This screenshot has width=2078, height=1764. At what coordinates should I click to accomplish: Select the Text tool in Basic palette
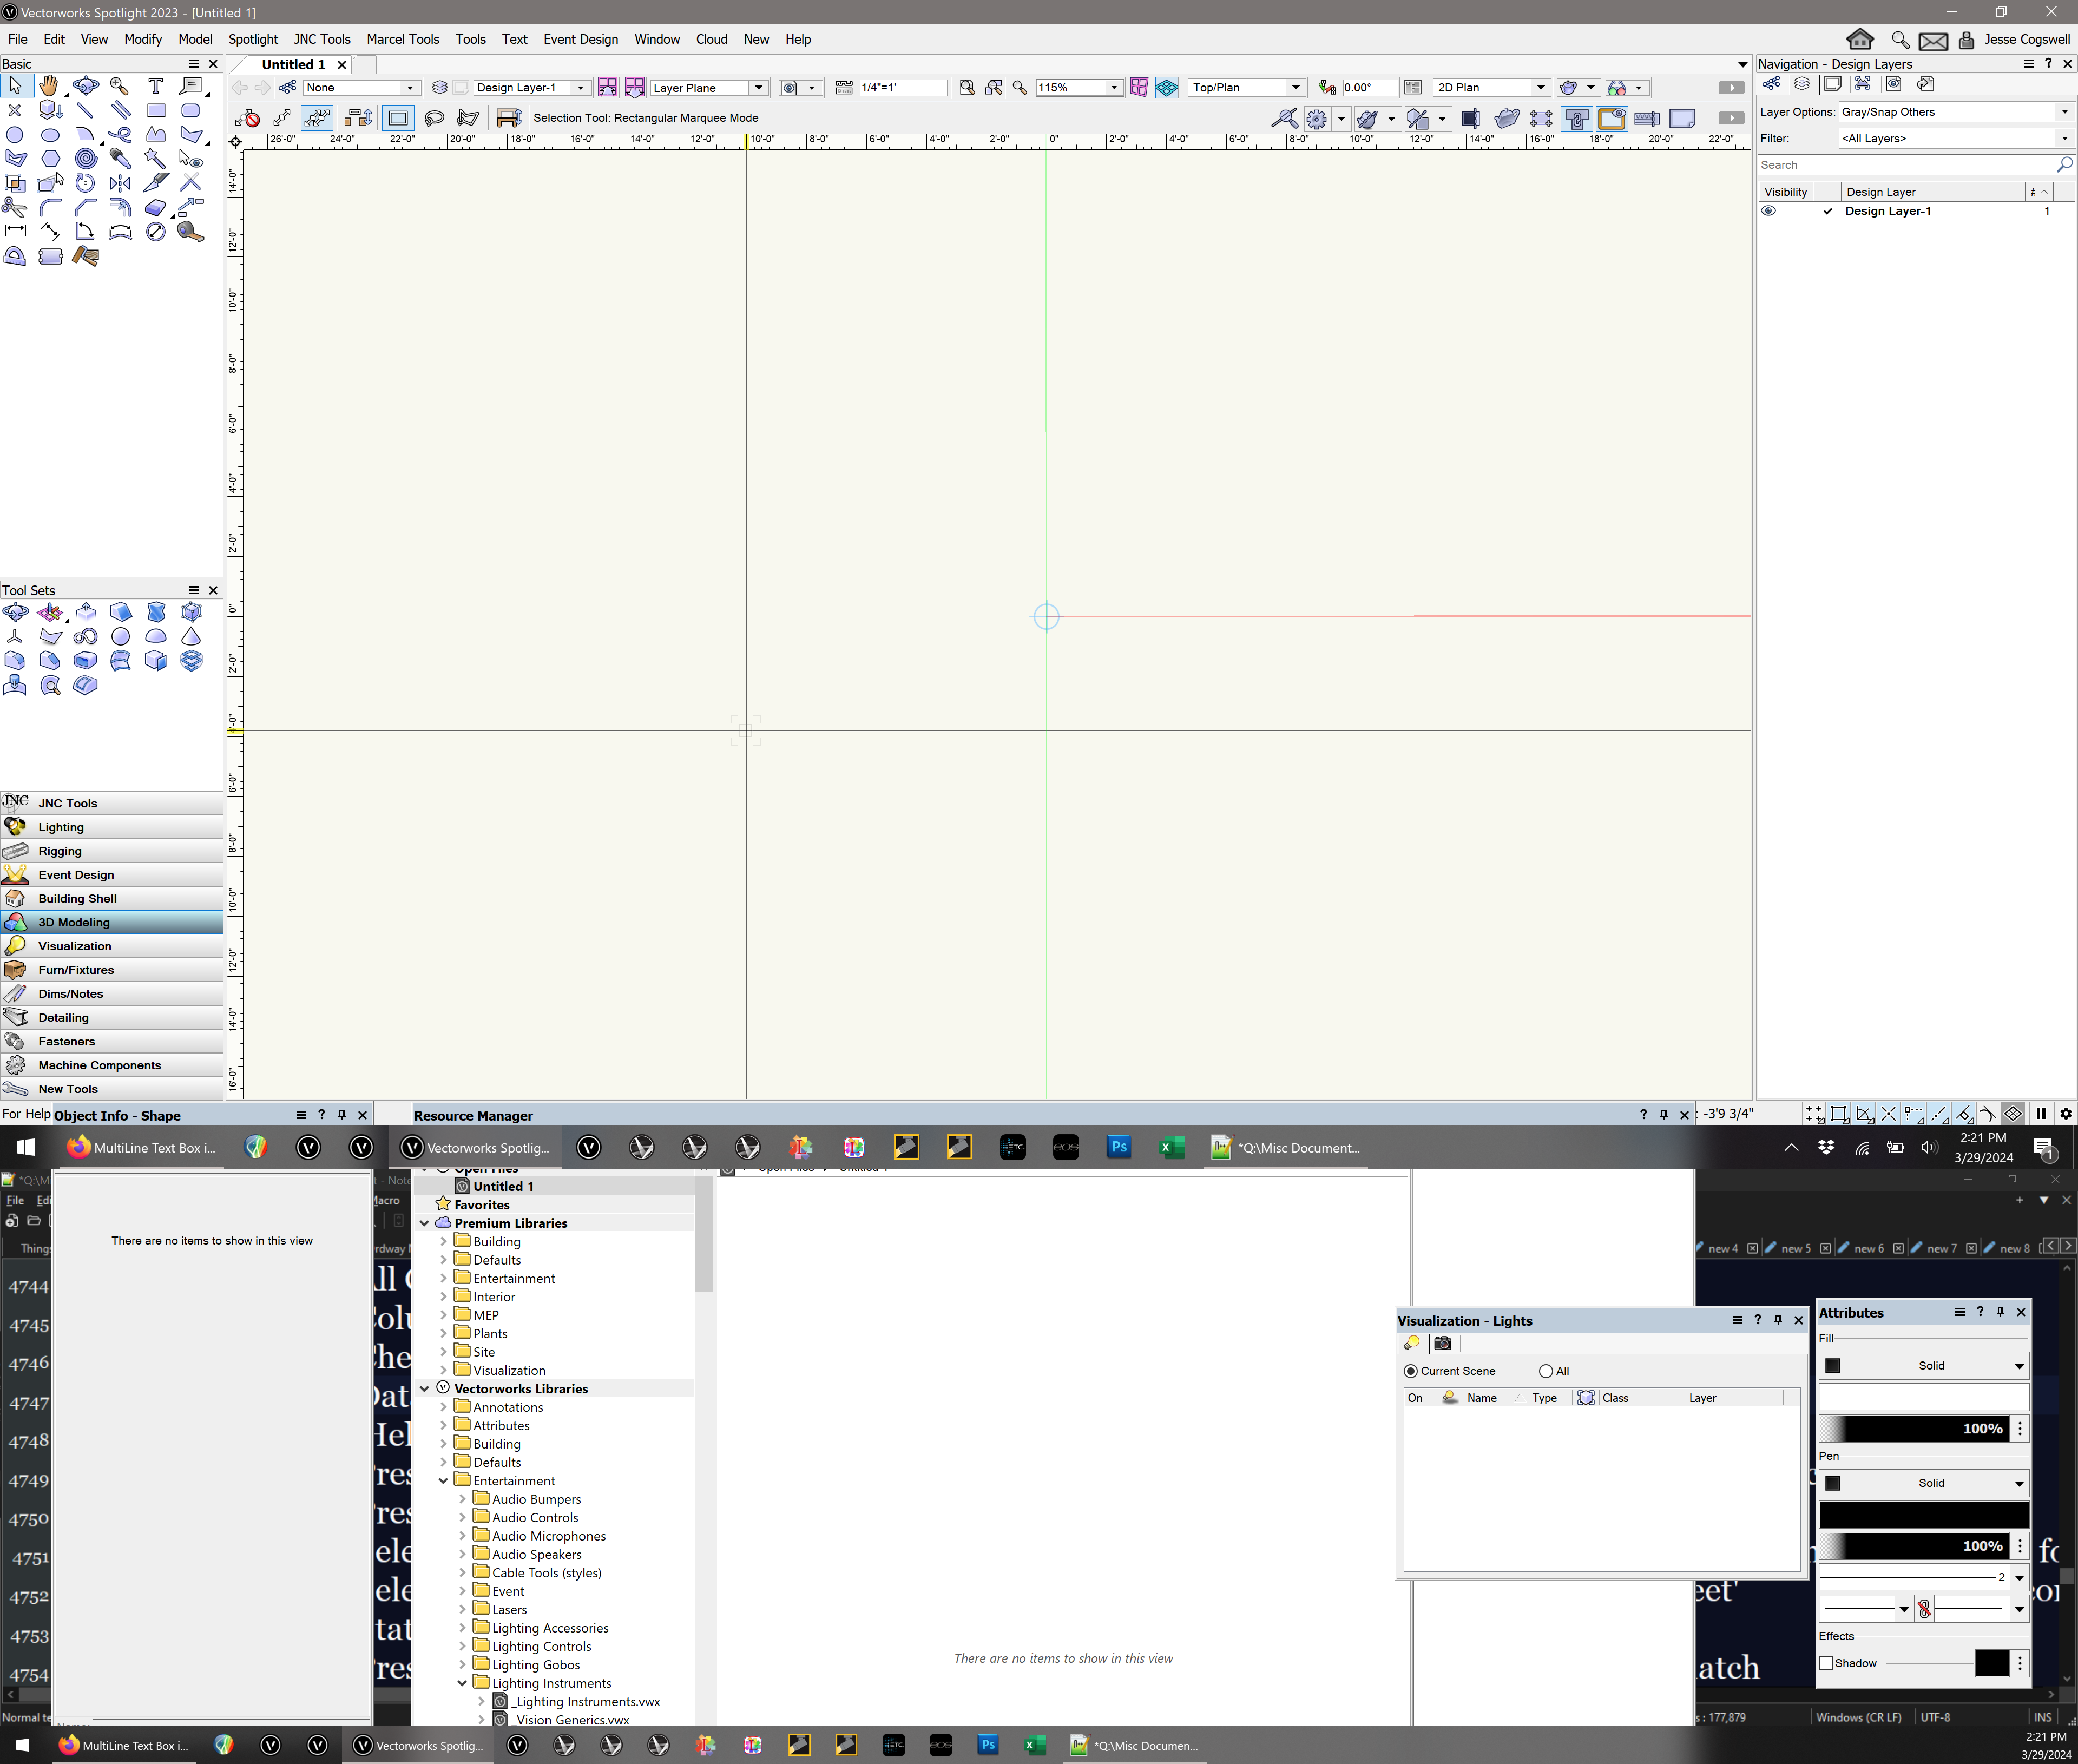coord(155,86)
